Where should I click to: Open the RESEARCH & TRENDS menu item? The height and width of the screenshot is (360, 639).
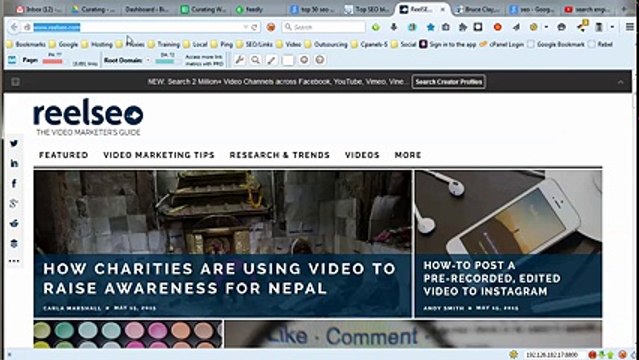coord(280,155)
